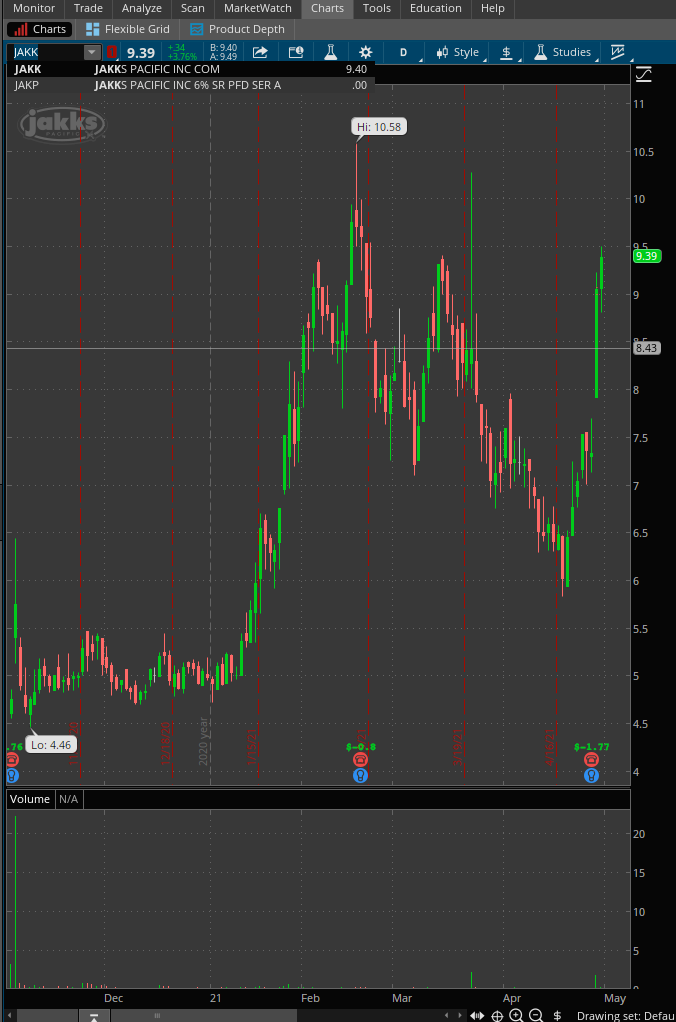Expand the symbol selector dropdown arrow
This screenshot has width=676, height=1022.
click(92, 52)
